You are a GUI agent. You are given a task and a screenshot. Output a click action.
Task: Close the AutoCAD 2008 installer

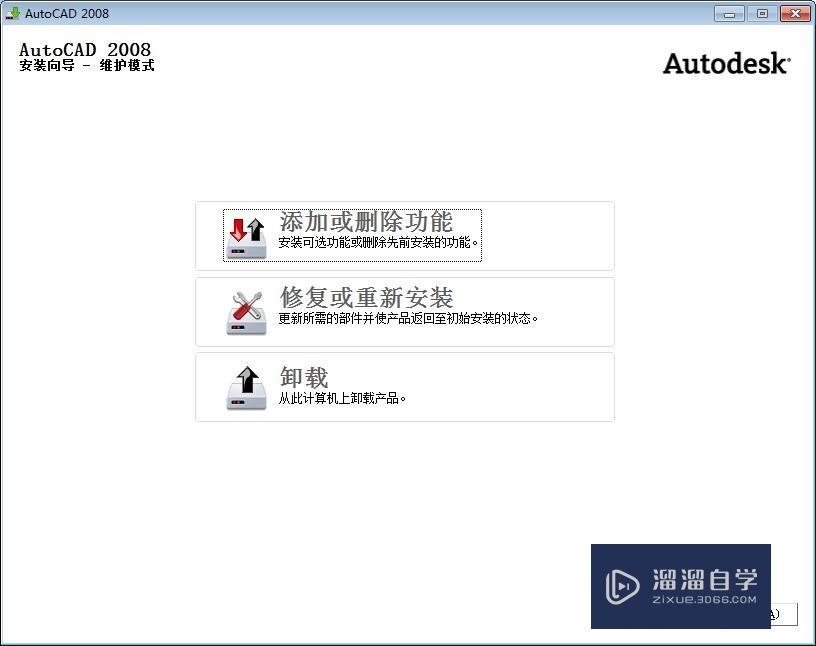pos(795,14)
